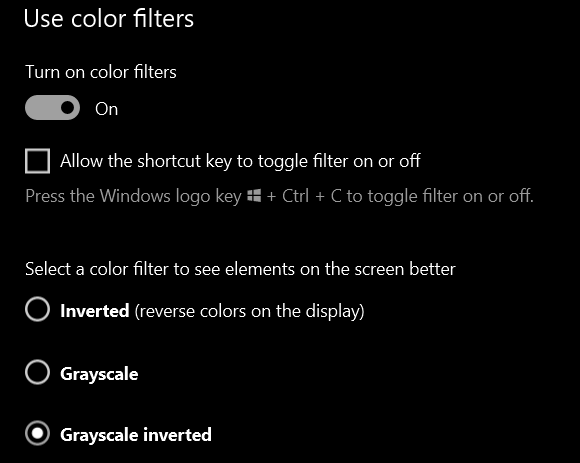The width and height of the screenshot is (580, 463).
Task: Click the selected Grayscale inverted radio button
Action: (37, 433)
